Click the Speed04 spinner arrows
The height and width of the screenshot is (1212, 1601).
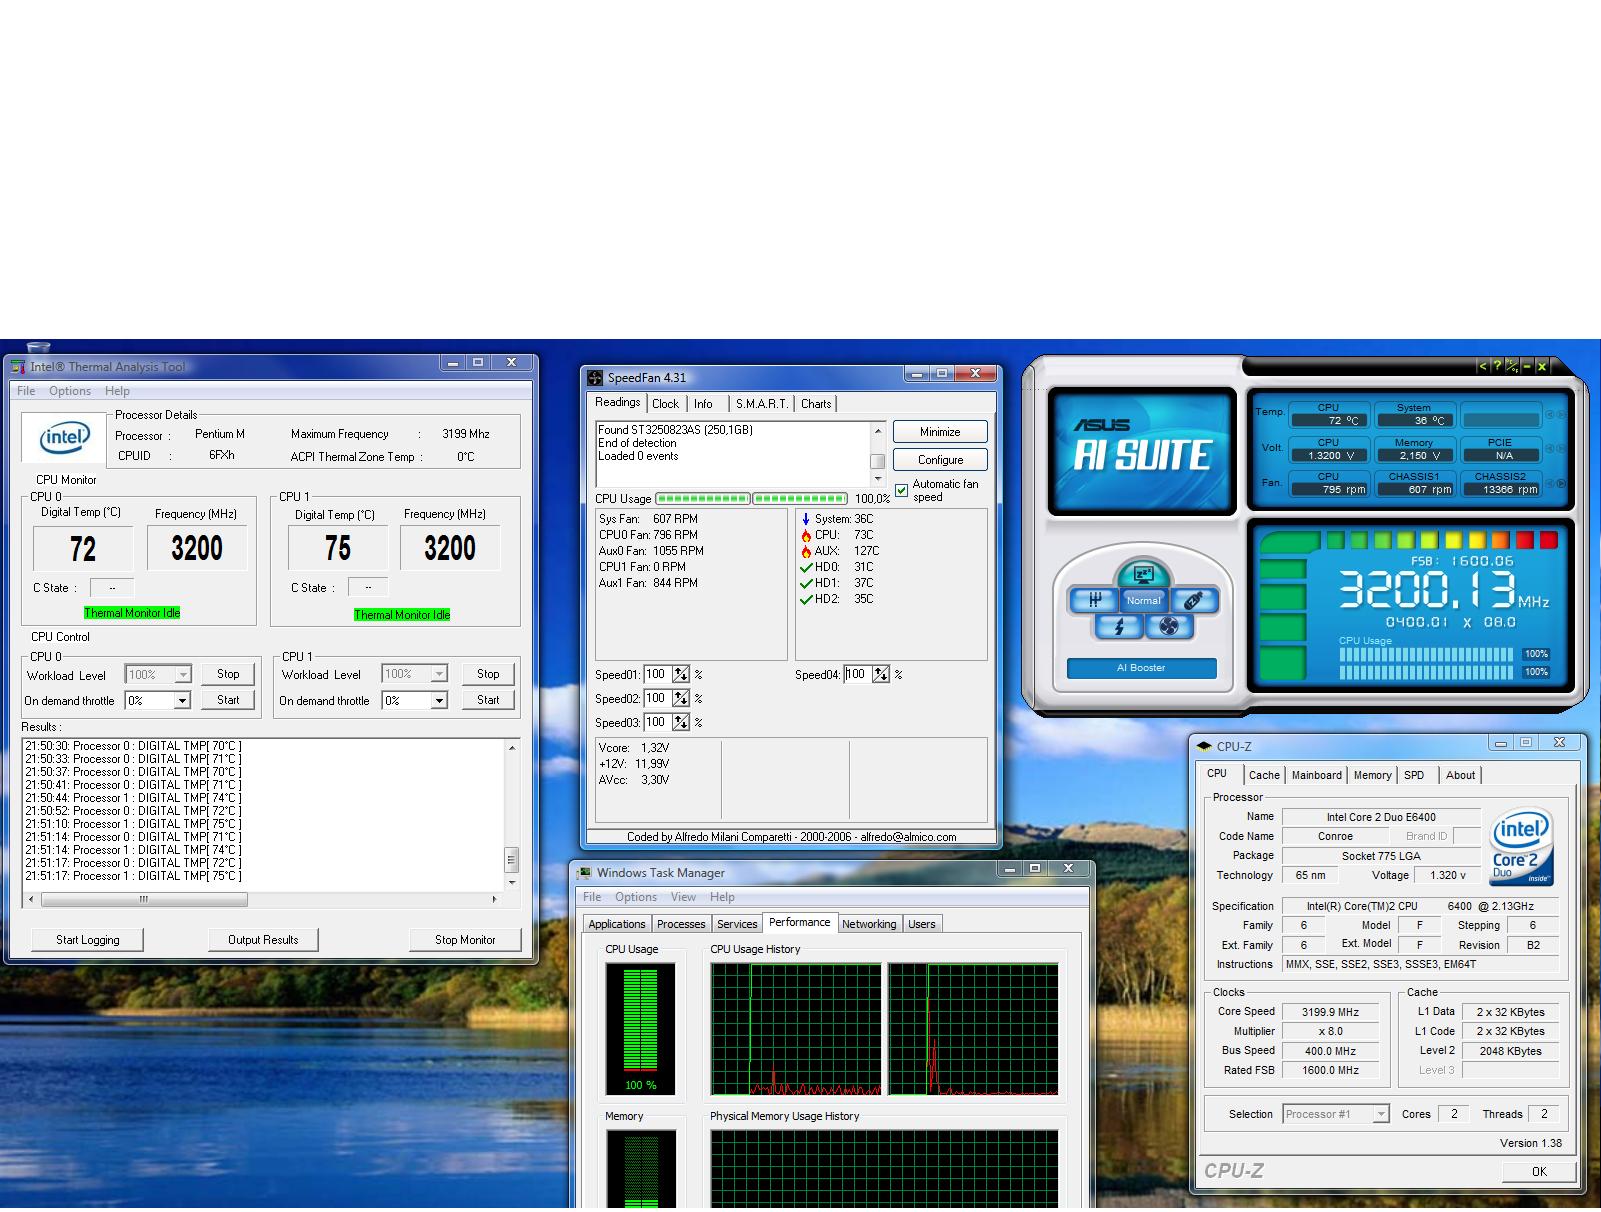(x=881, y=675)
